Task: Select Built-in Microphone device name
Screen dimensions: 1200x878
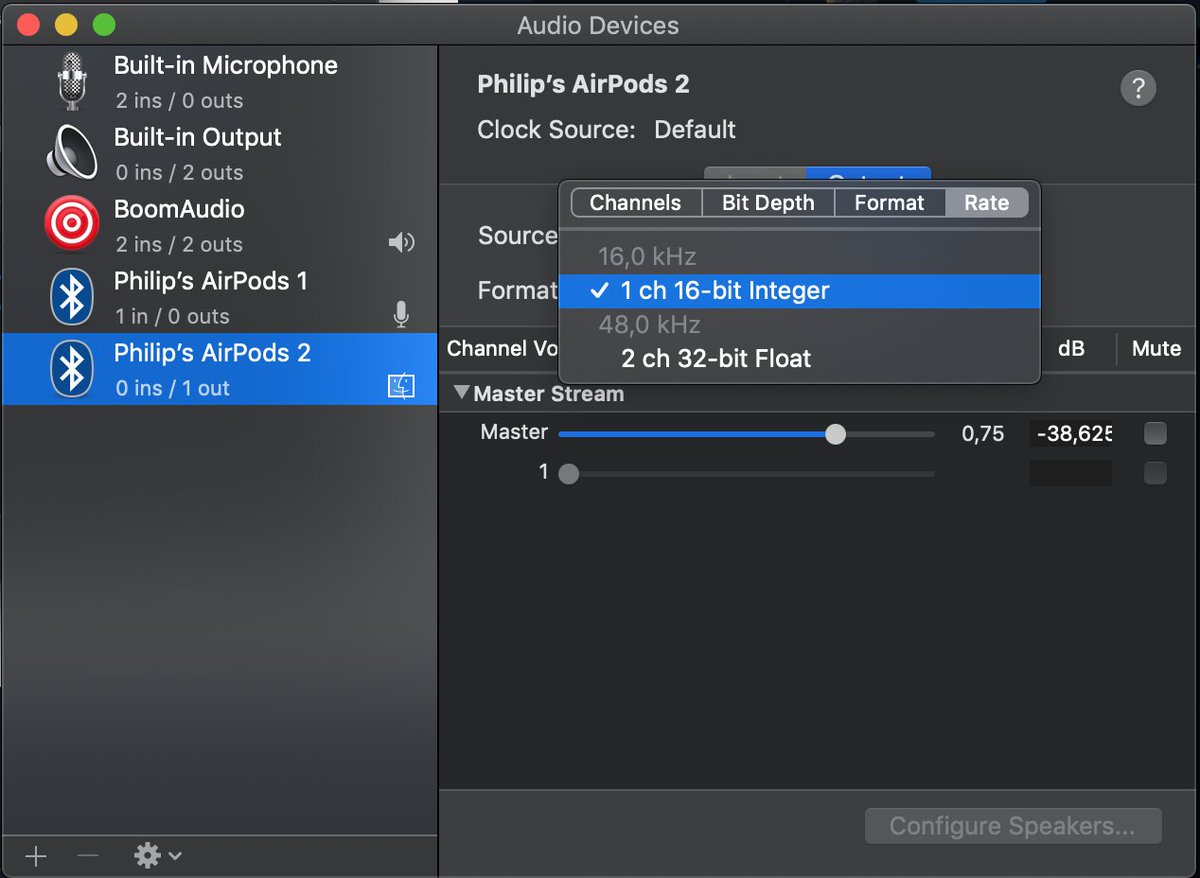Action: (x=226, y=66)
